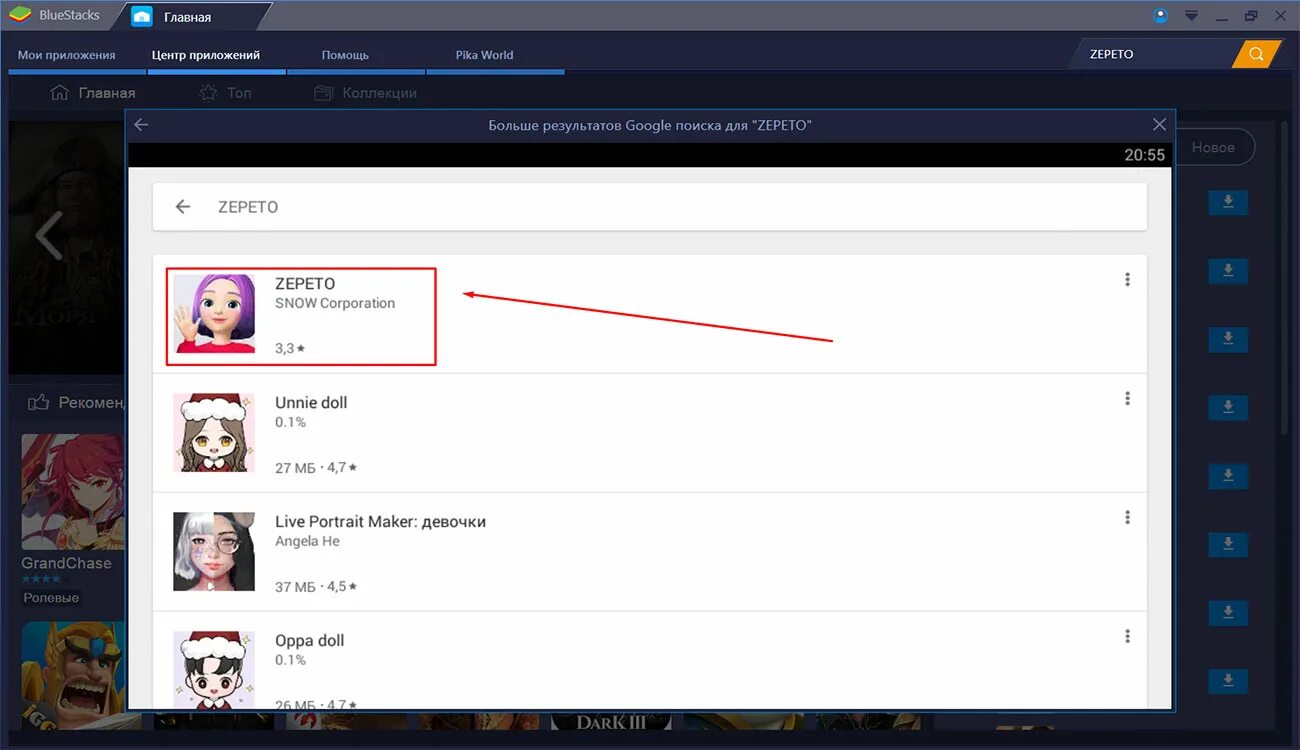Go back using the dialog's left arrow
The height and width of the screenshot is (750, 1300).
tap(141, 125)
